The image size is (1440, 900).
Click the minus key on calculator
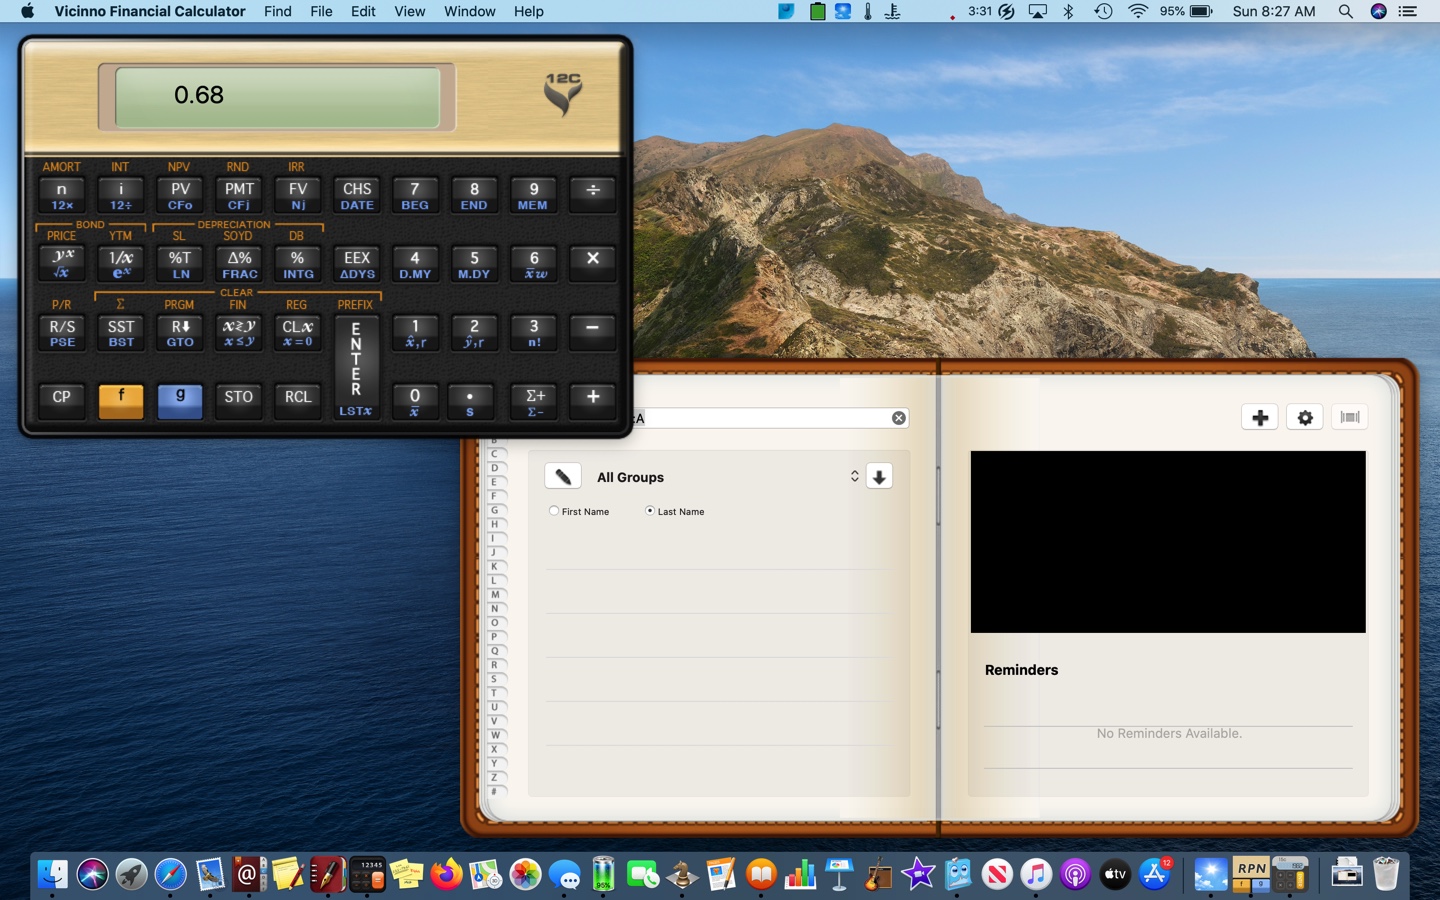[593, 332]
